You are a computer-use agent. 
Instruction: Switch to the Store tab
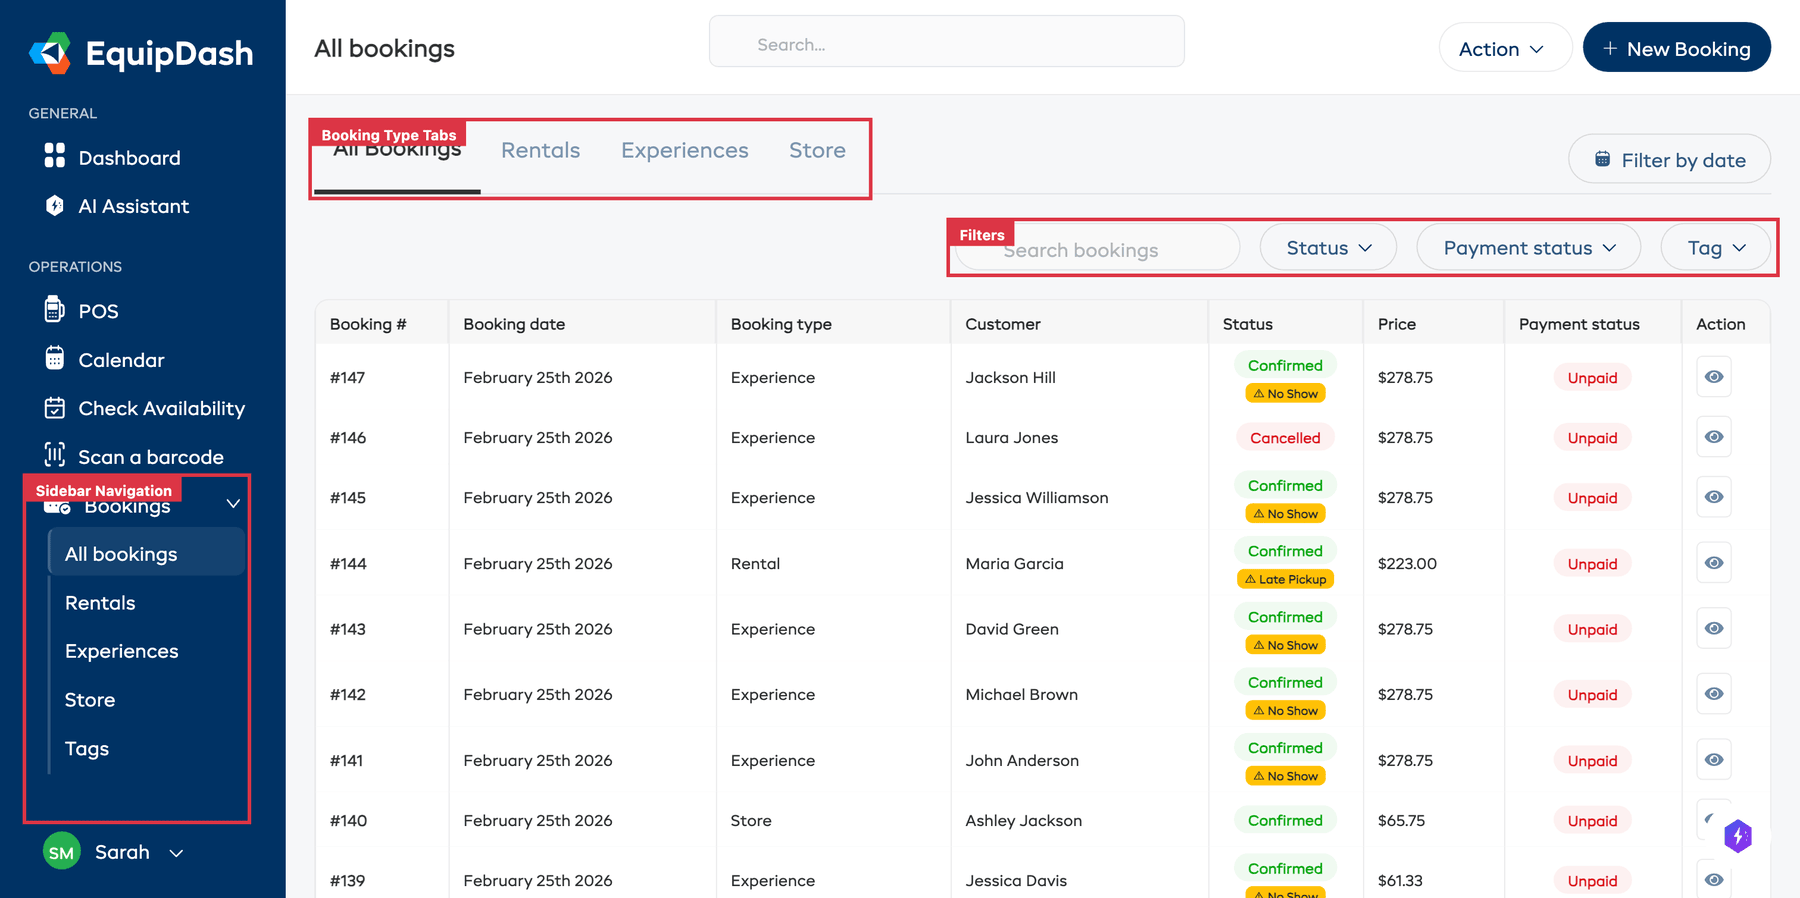(x=817, y=150)
